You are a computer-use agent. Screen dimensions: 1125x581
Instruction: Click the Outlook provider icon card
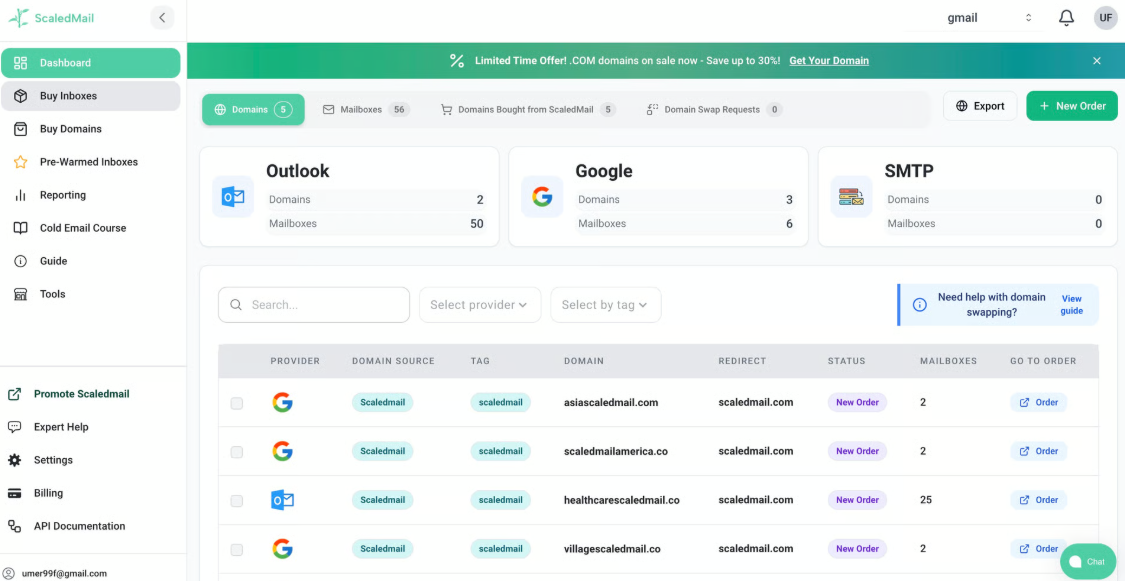[x=233, y=197]
